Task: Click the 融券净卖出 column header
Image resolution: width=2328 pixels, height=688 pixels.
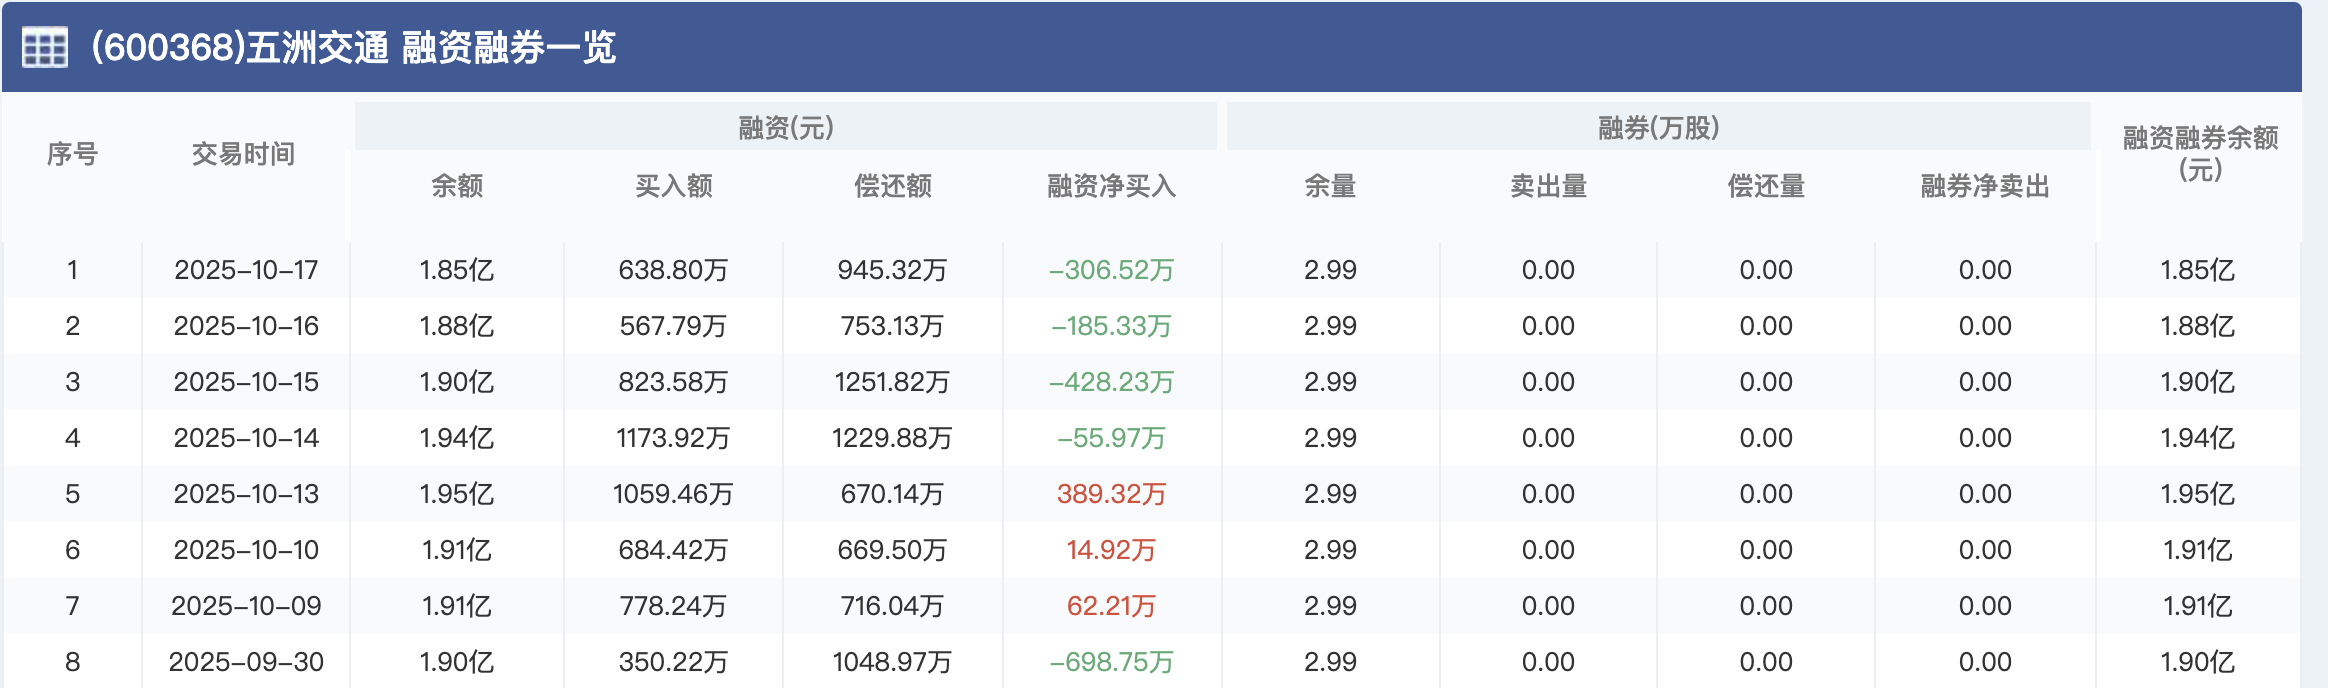Action: pyautogui.click(x=1985, y=186)
